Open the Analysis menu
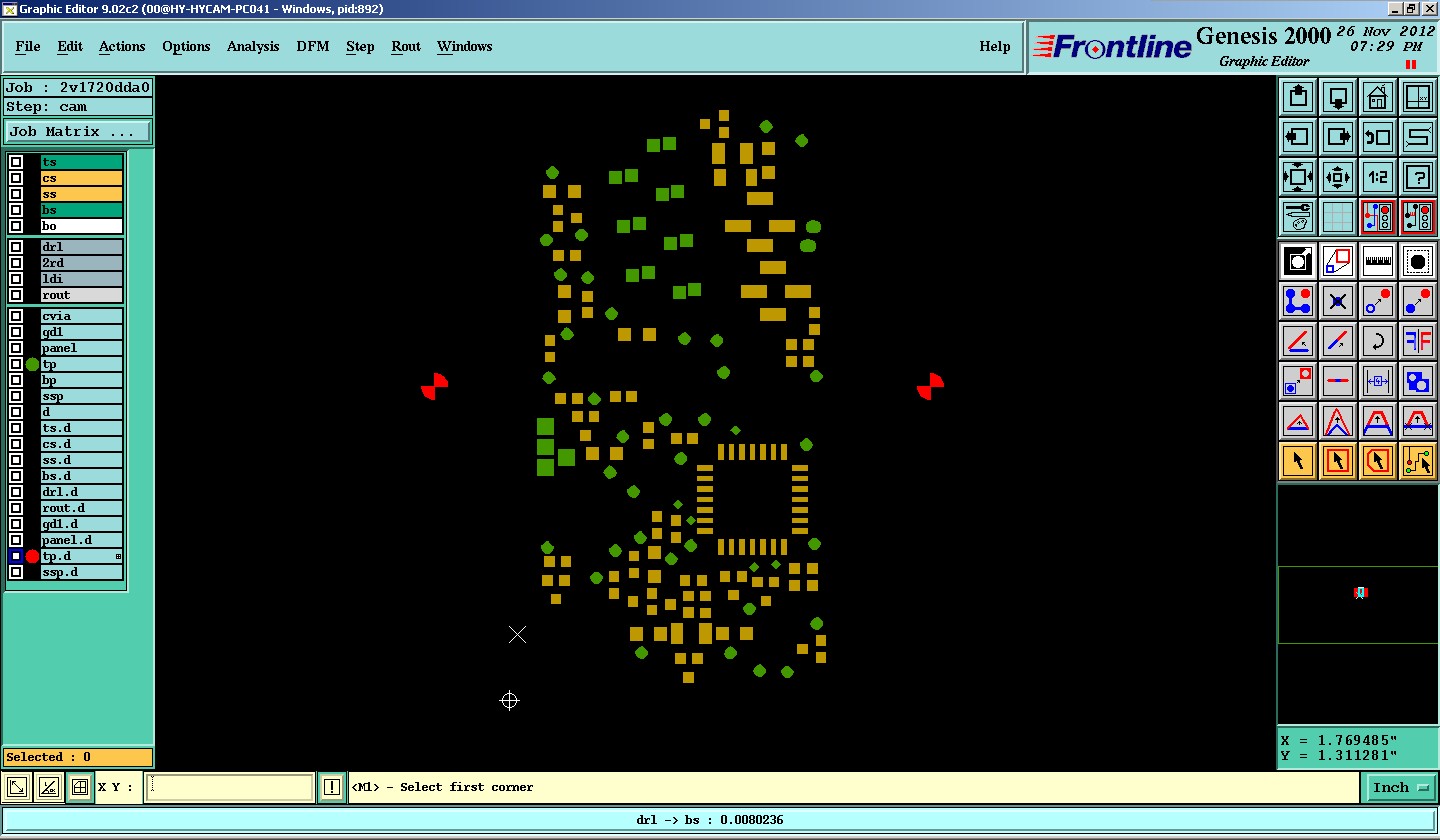1440x840 pixels. pyautogui.click(x=253, y=46)
